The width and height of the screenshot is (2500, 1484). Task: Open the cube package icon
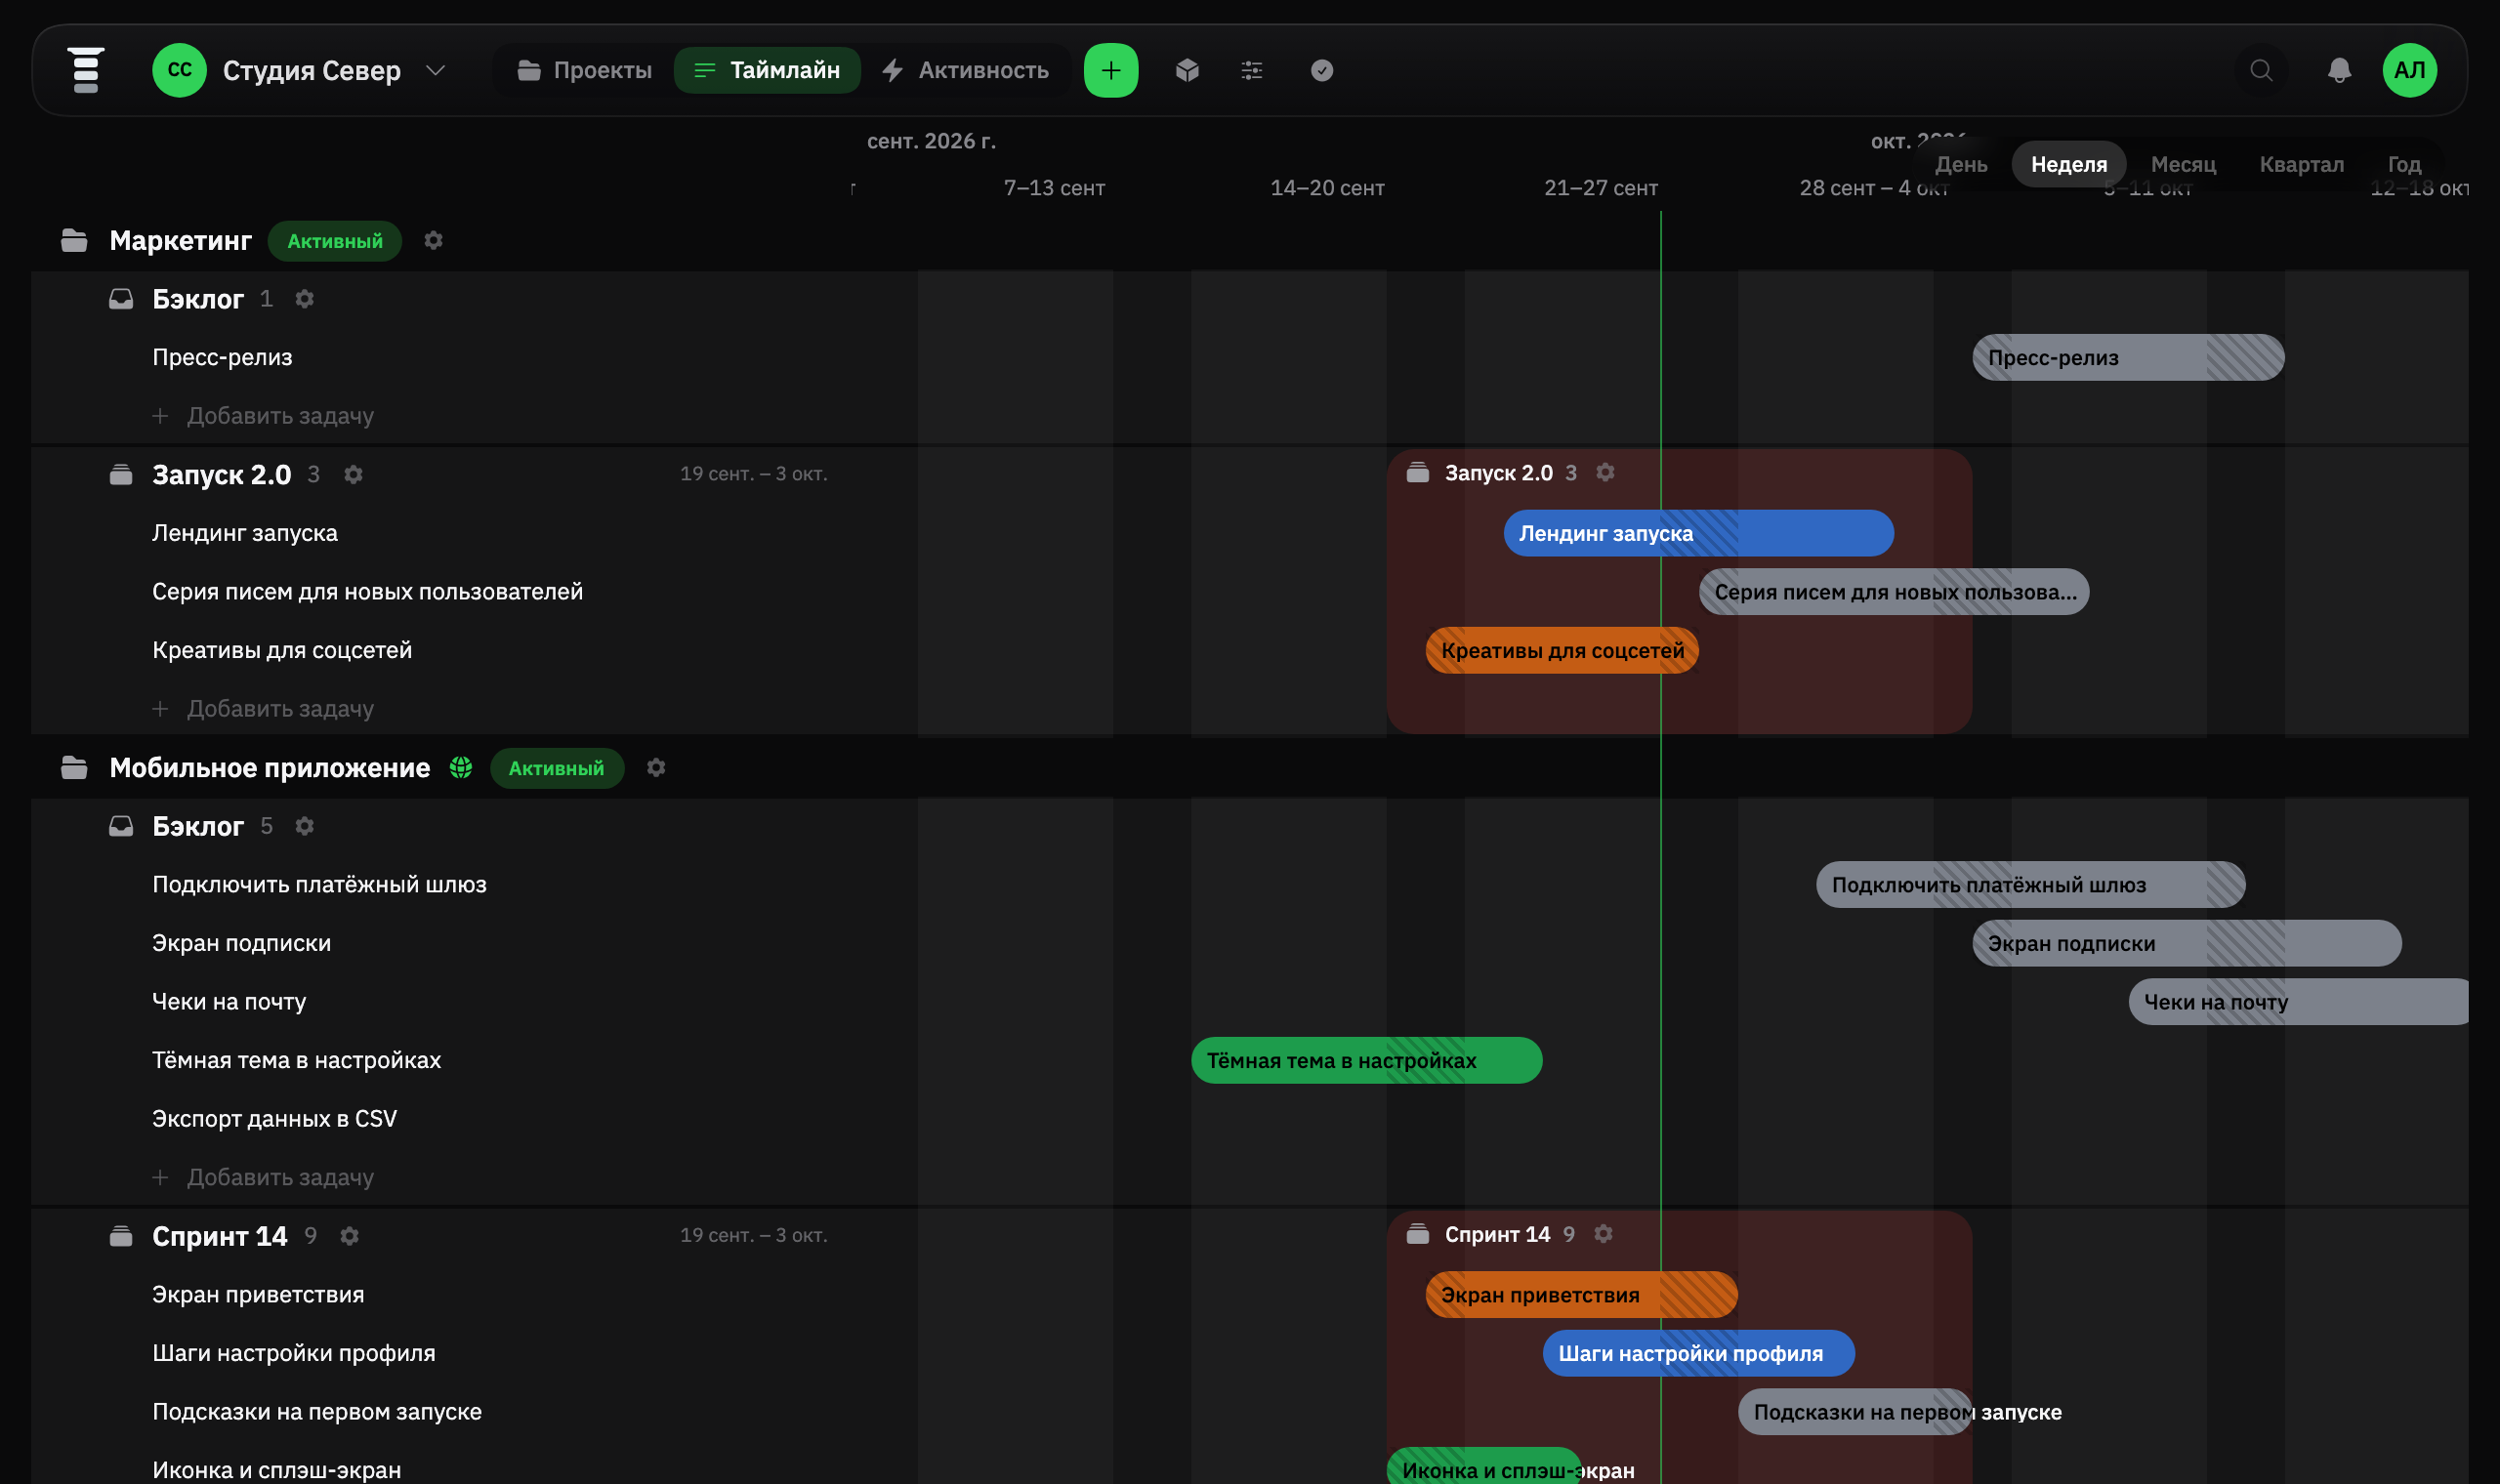point(1187,70)
